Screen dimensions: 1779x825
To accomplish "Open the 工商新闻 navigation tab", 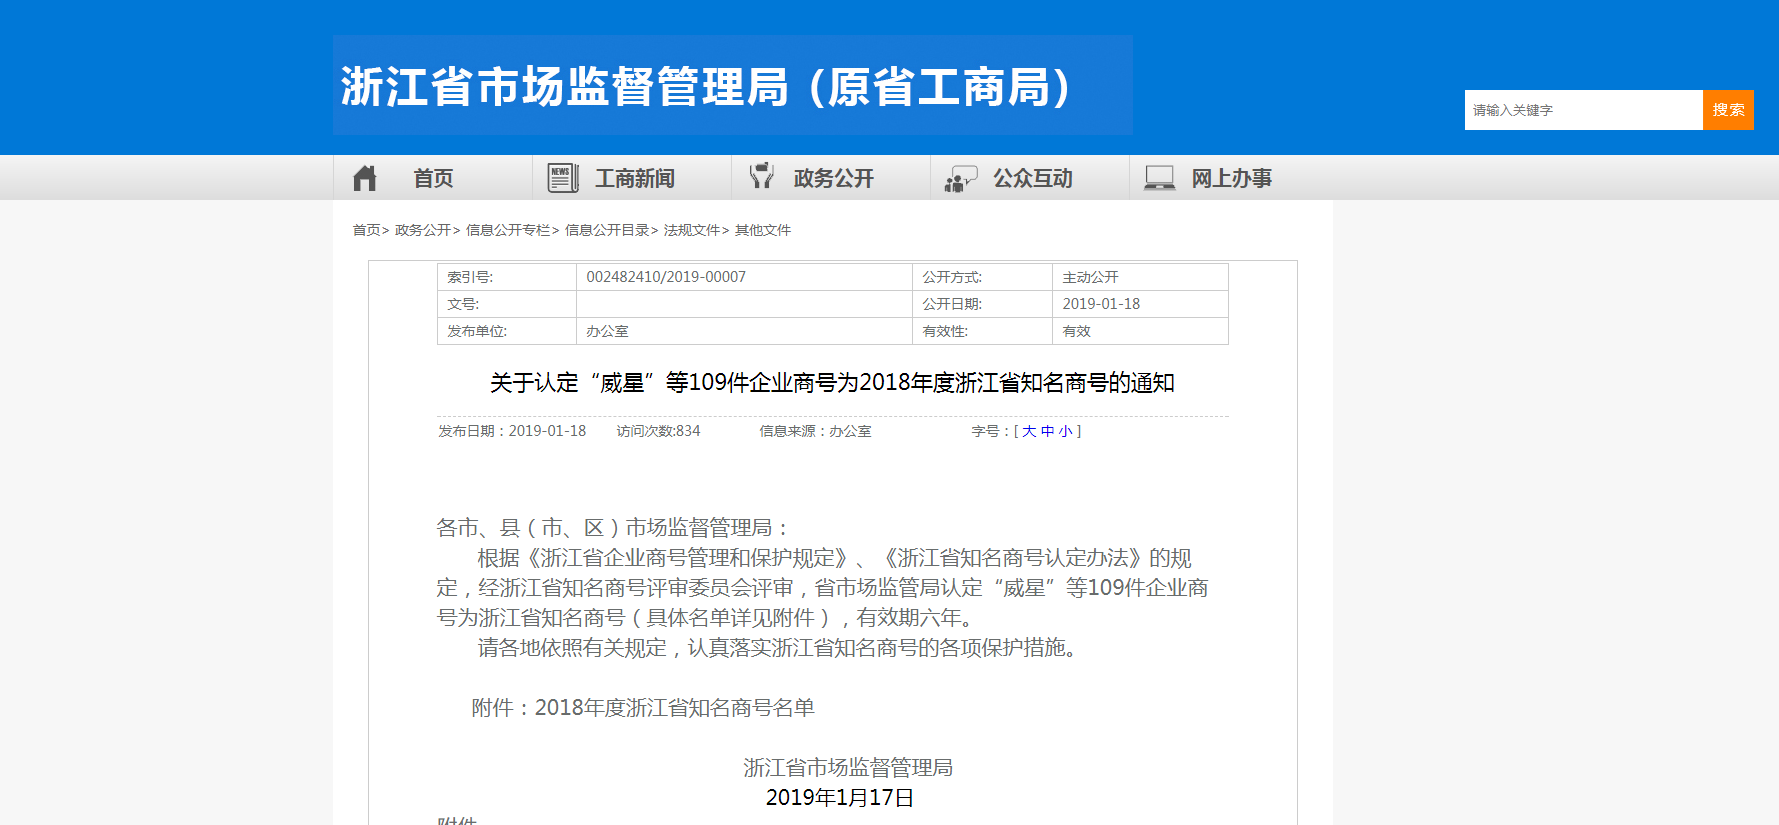I will coord(635,178).
